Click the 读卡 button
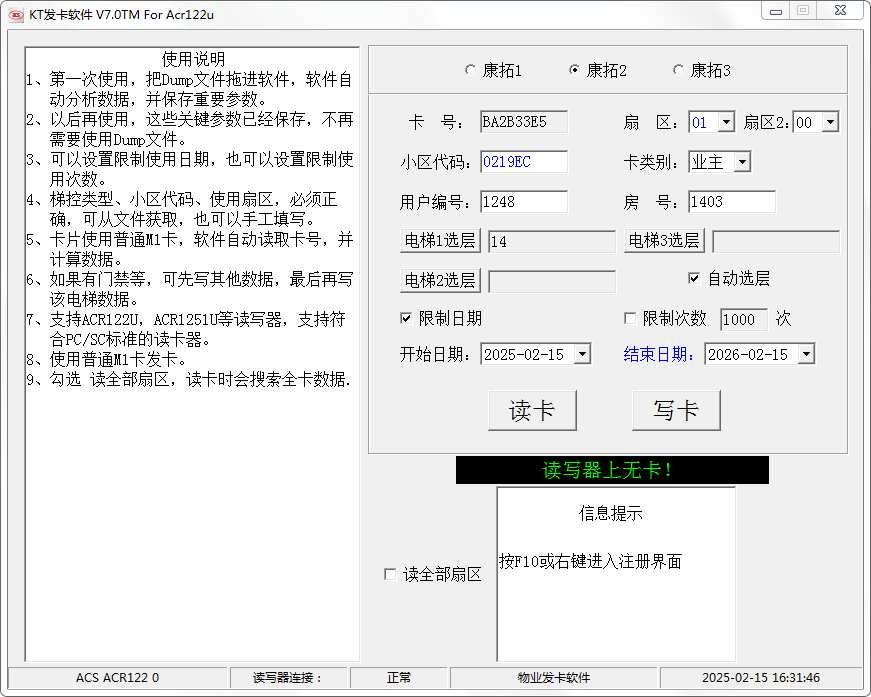Image resolution: width=871 pixels, height=697 pixels. point(532,410)
